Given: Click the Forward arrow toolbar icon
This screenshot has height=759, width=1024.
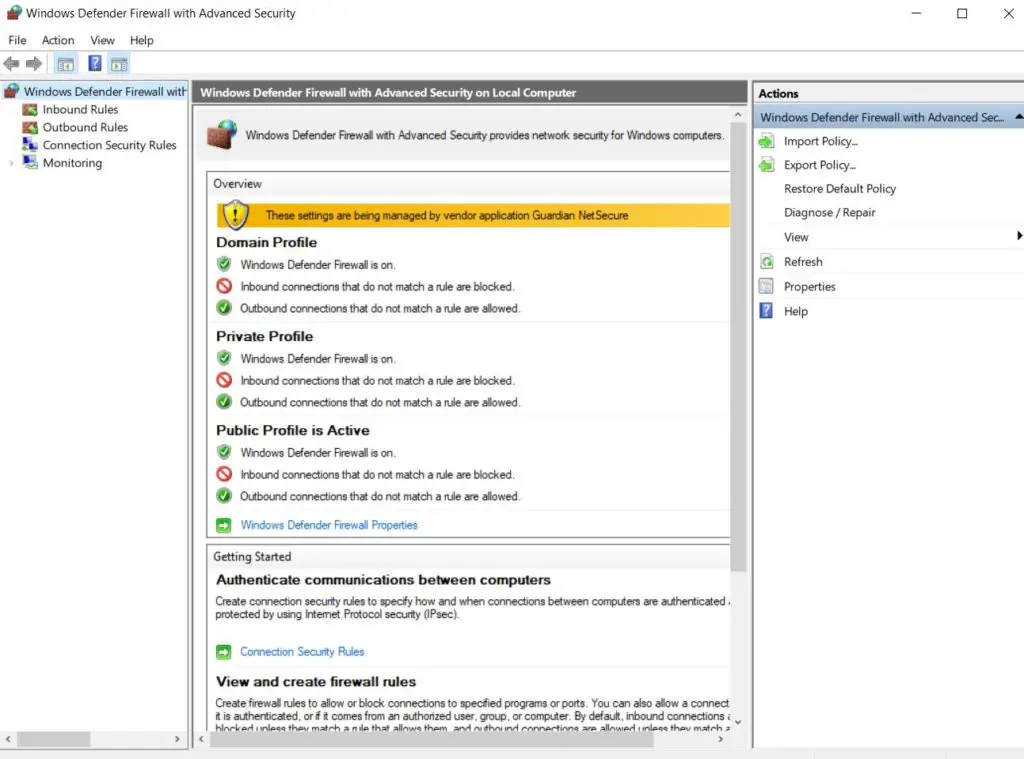Looking at the screenshot, I should coord(34,63).
